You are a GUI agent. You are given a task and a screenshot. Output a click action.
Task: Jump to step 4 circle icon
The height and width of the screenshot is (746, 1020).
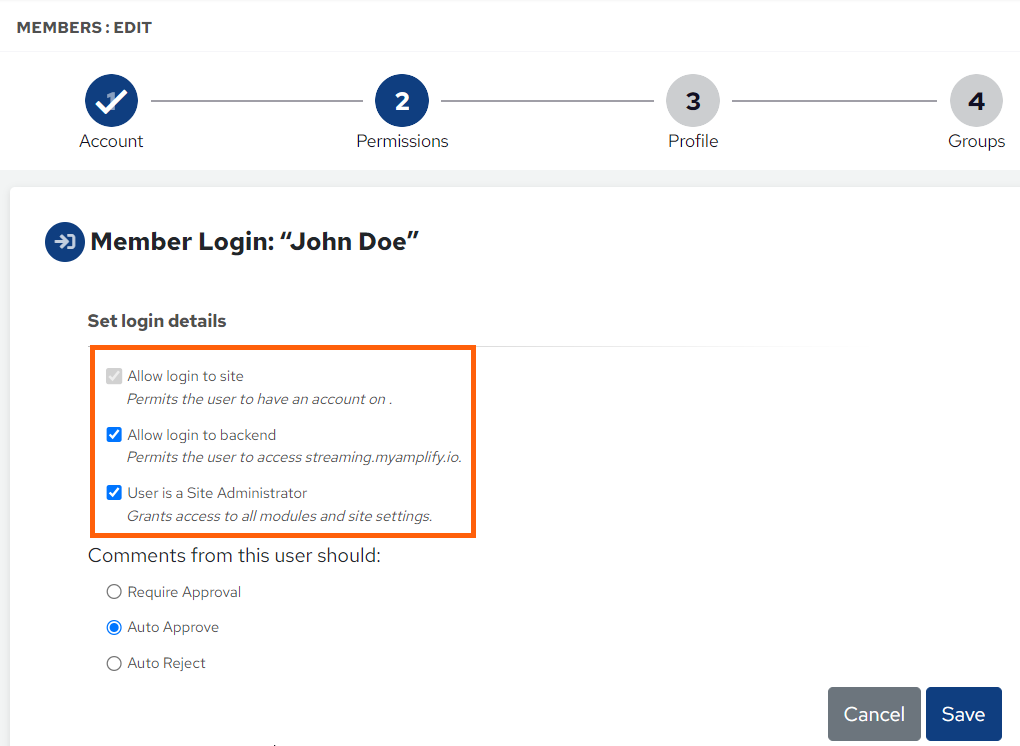[976, 100]
